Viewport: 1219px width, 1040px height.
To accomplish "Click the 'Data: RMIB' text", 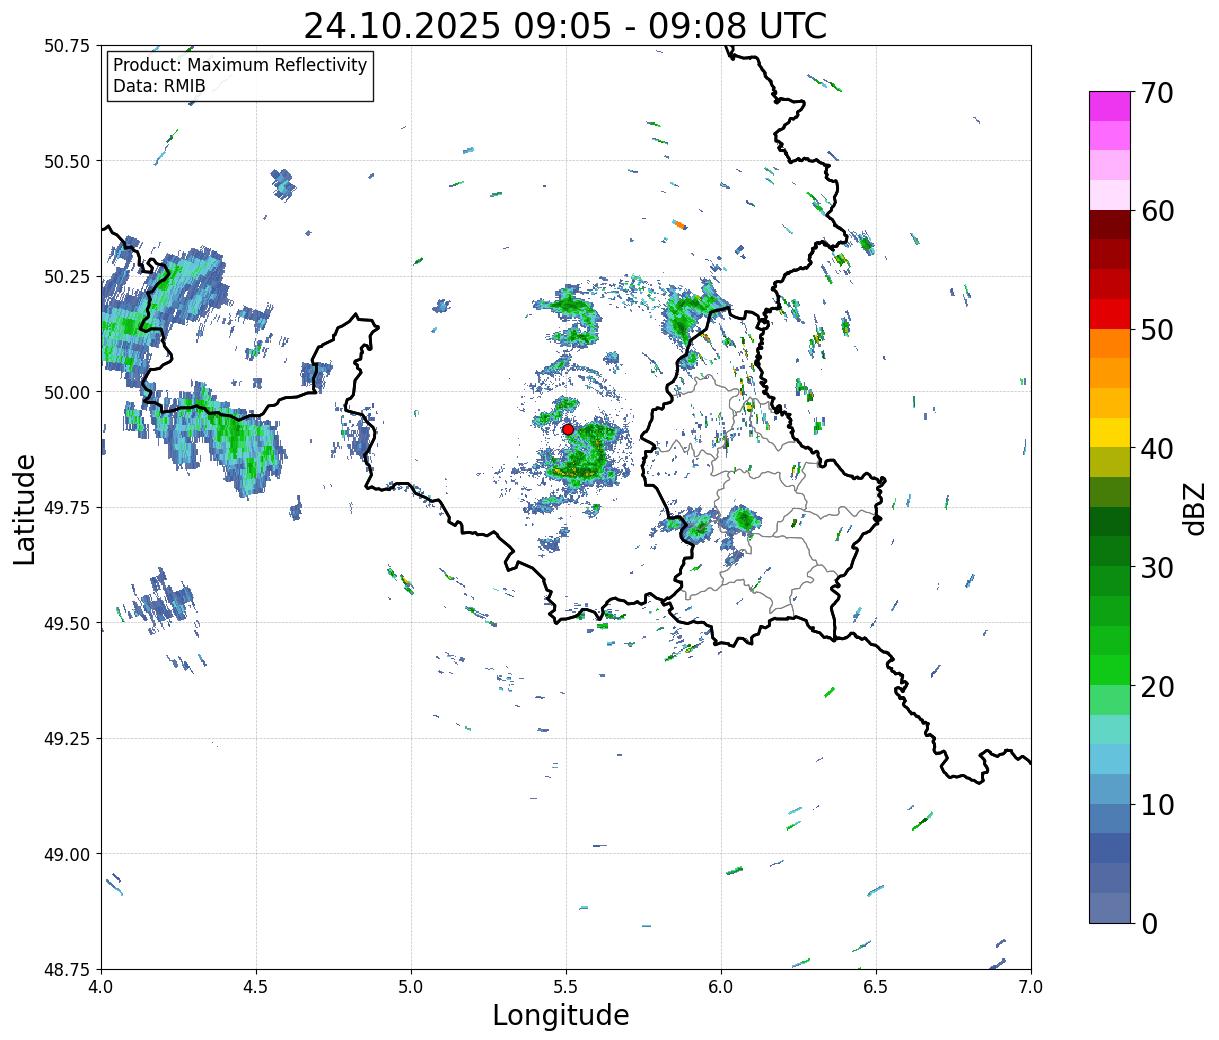I will pos(159,86).
